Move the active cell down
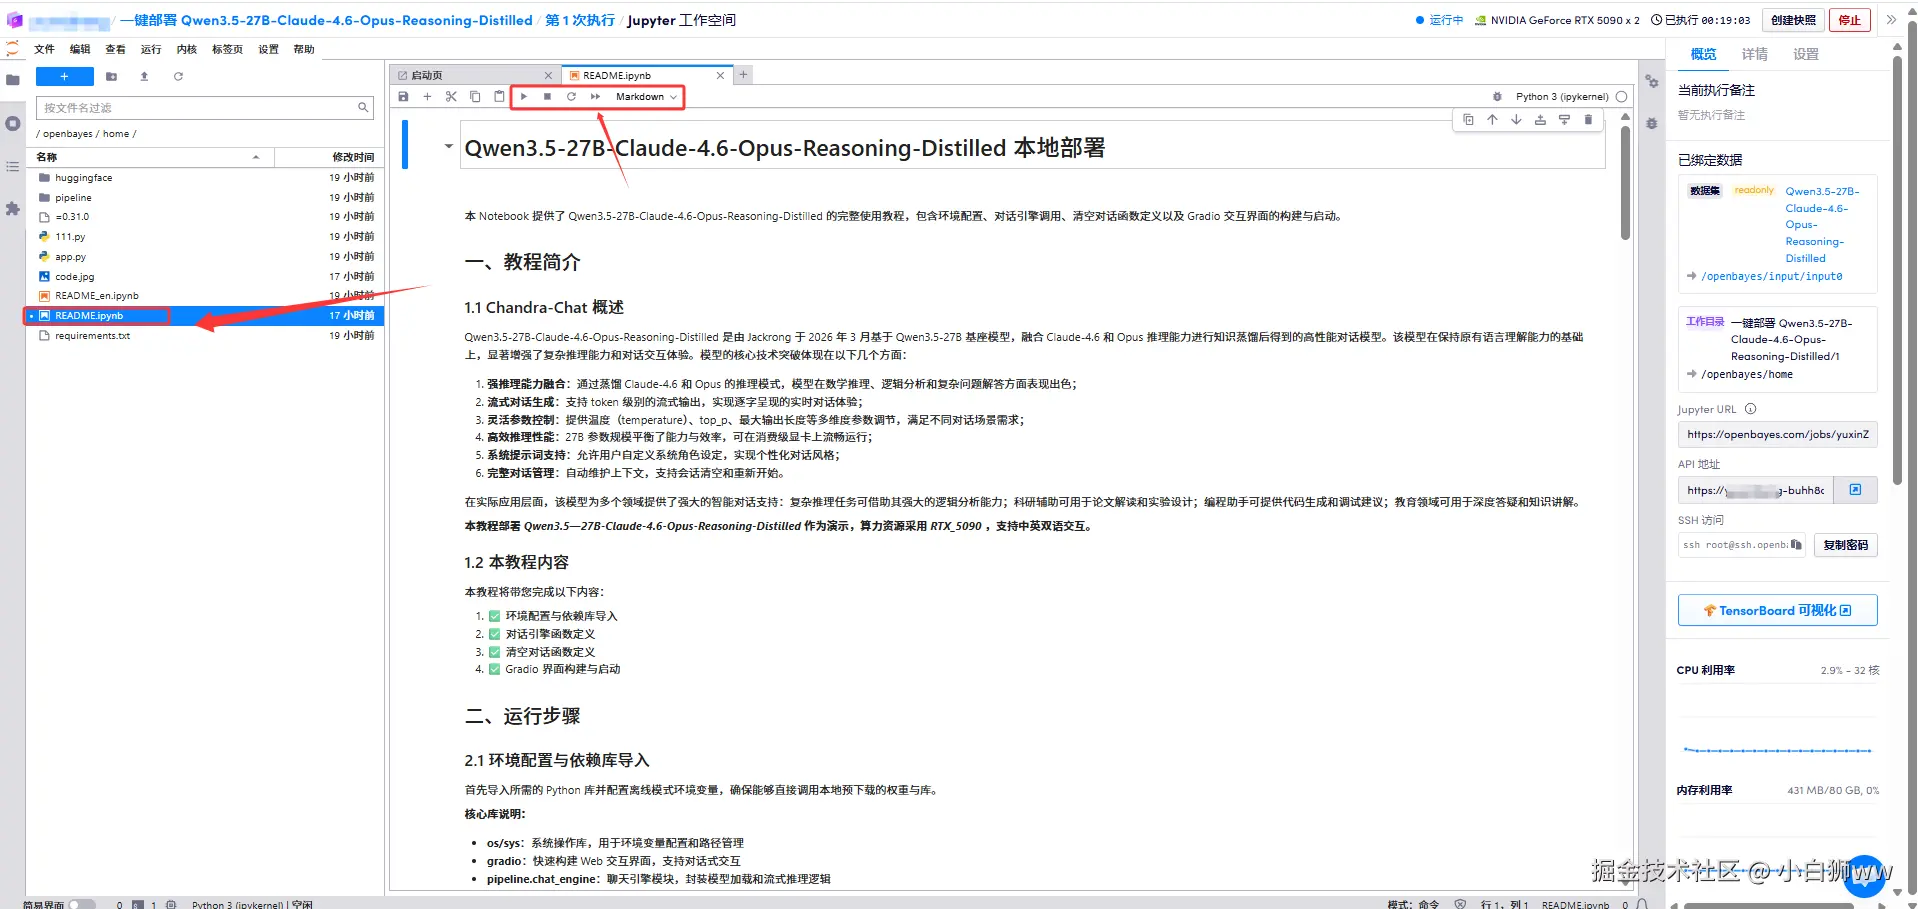1918x909 pixels. (1516, 120)
